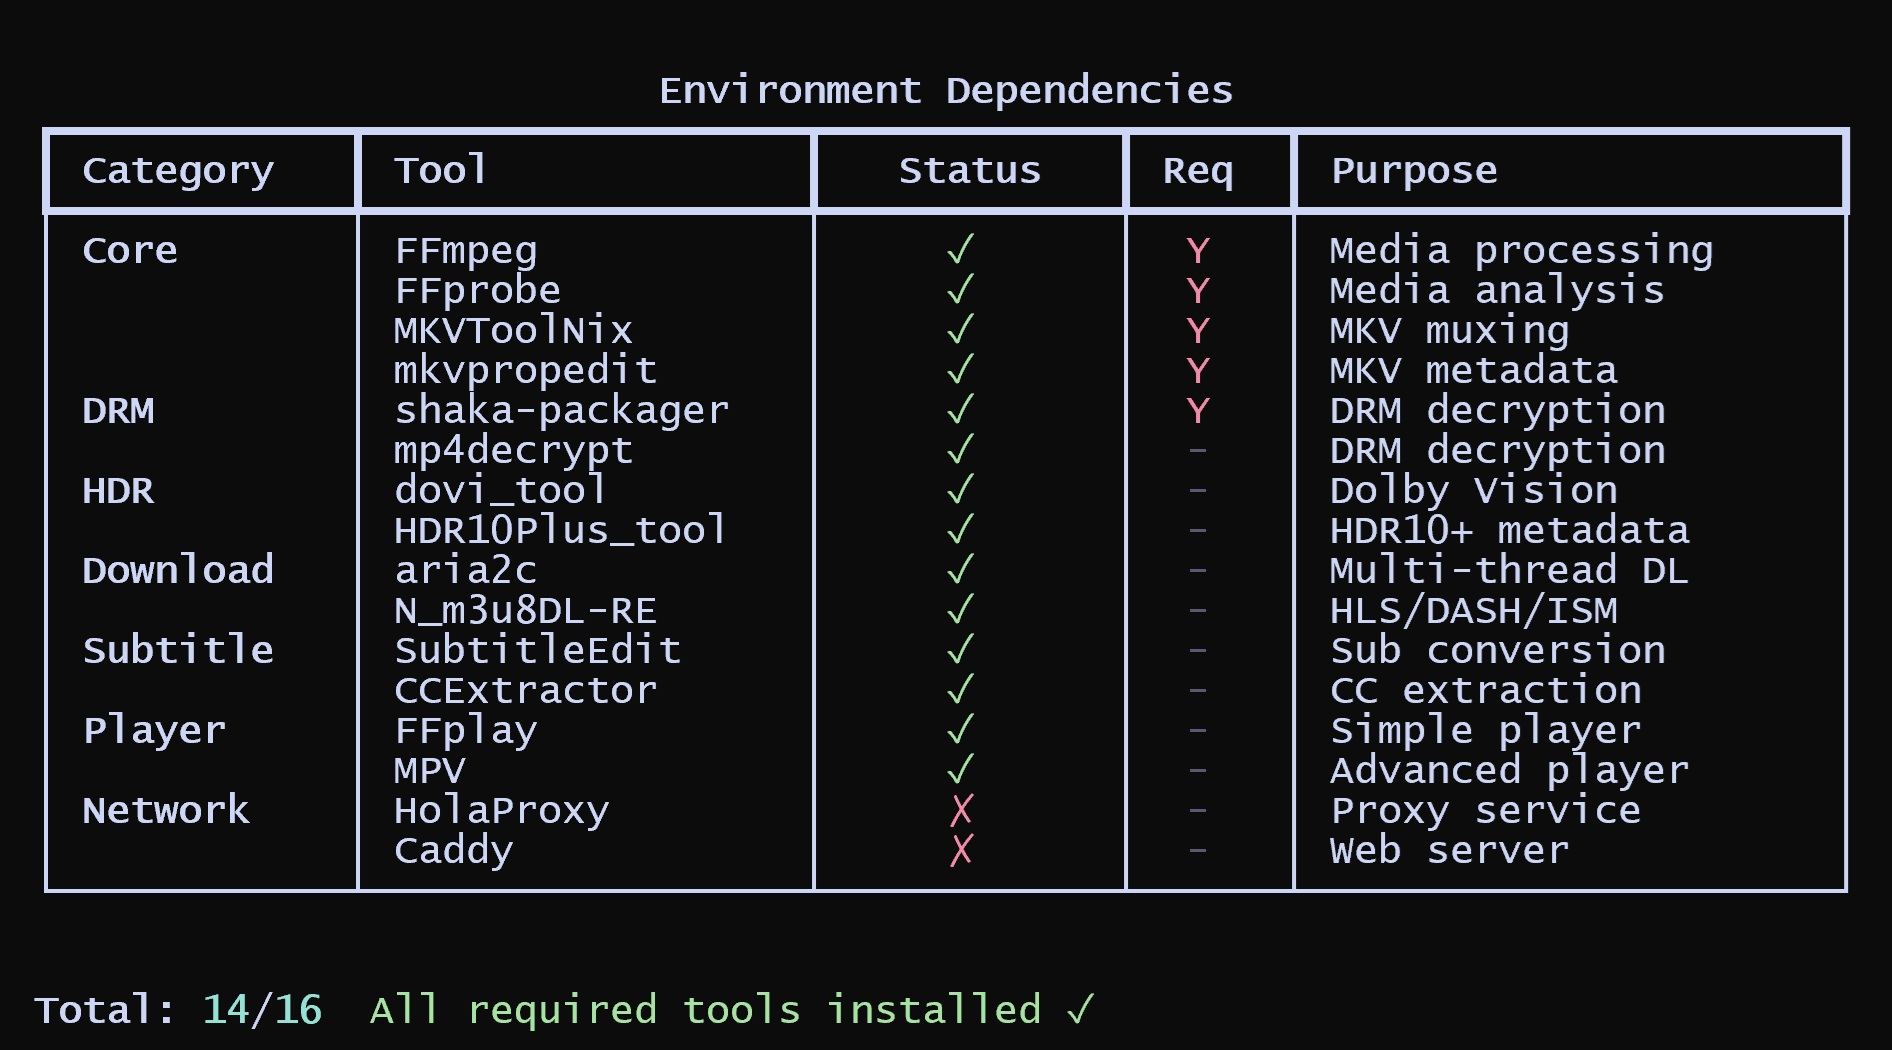Click the checkmark next to shaka-packager

click(x=960, y=409)
